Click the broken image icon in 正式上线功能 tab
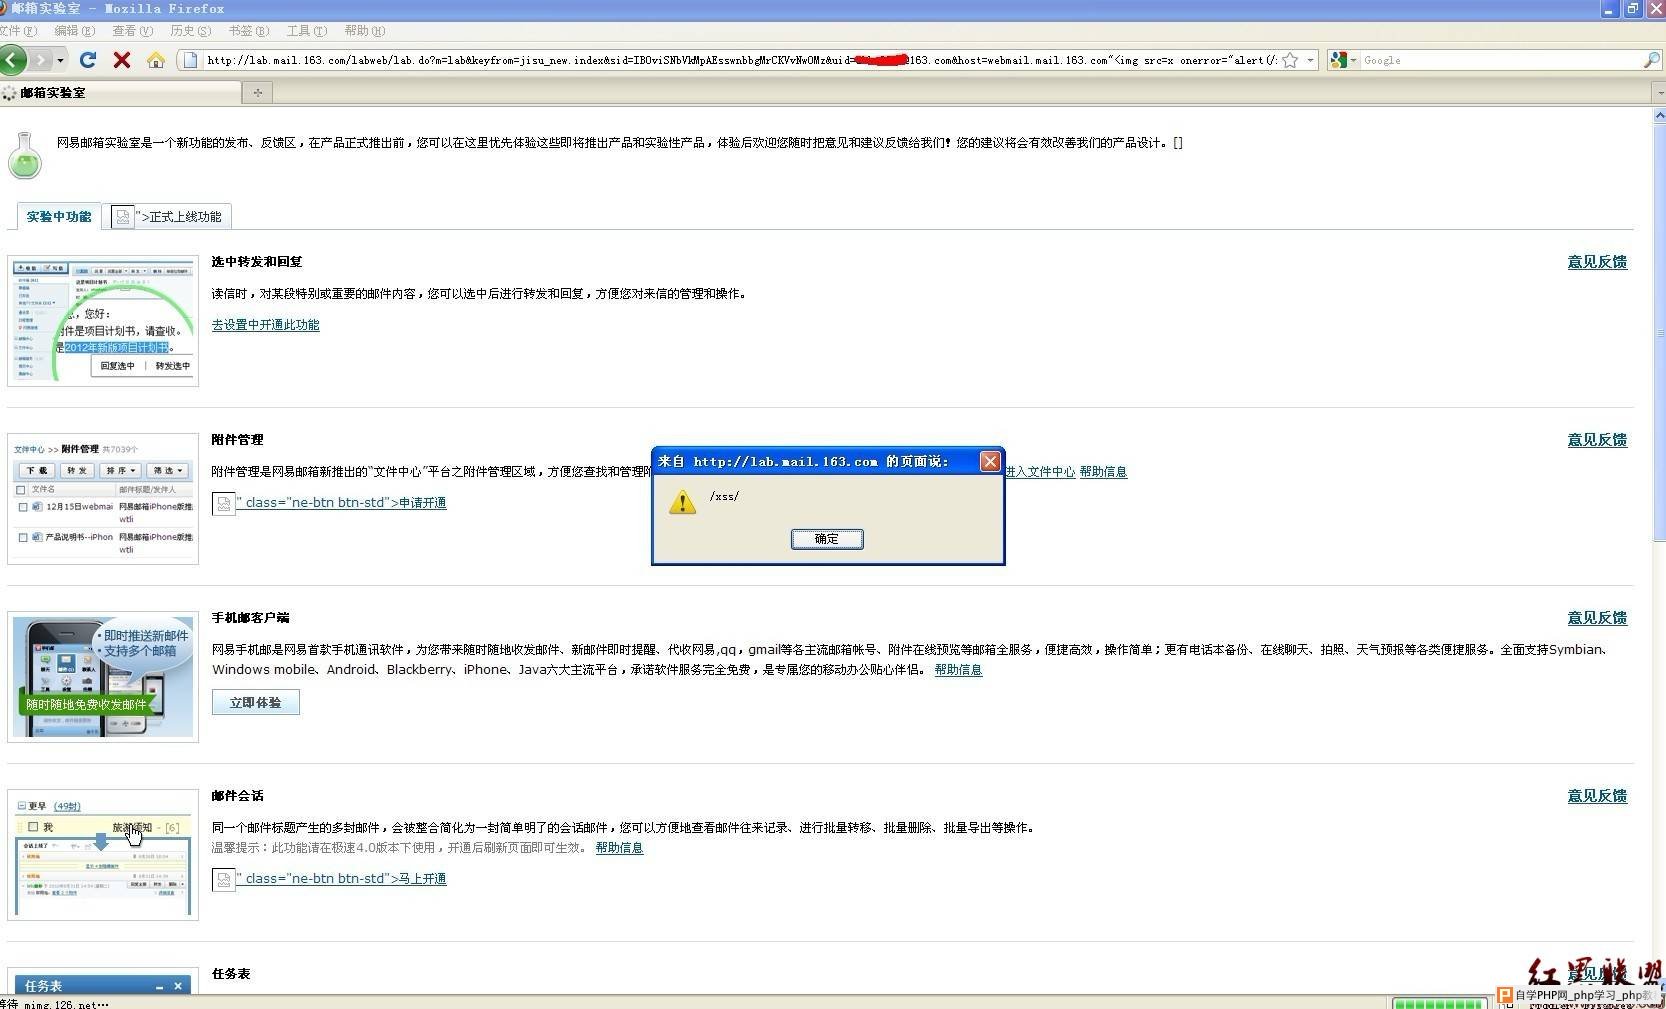 pos(122,217)
